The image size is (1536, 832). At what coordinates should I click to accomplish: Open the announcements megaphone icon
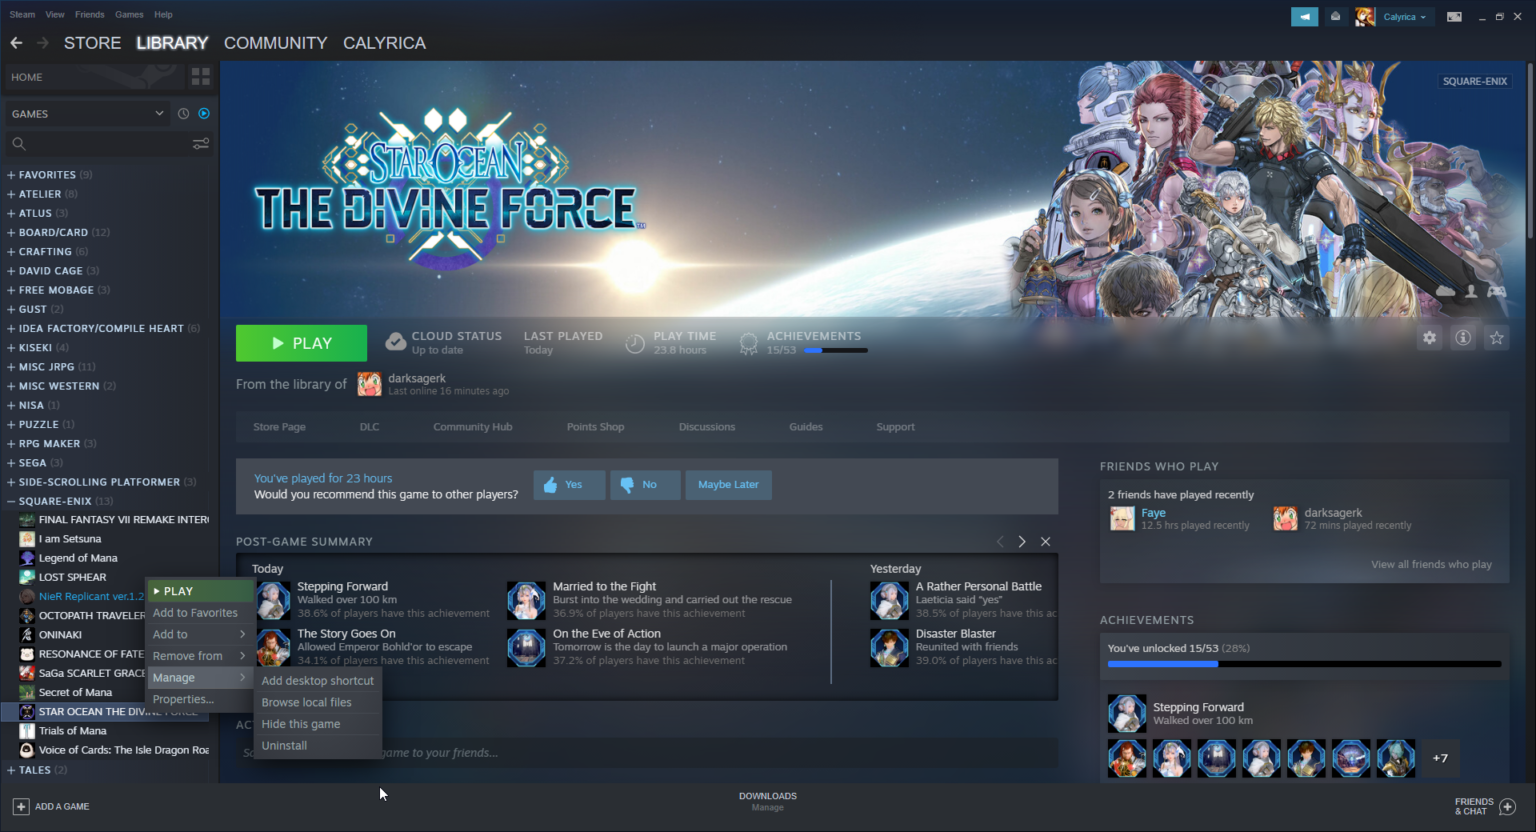click(x=1304, y=16)
